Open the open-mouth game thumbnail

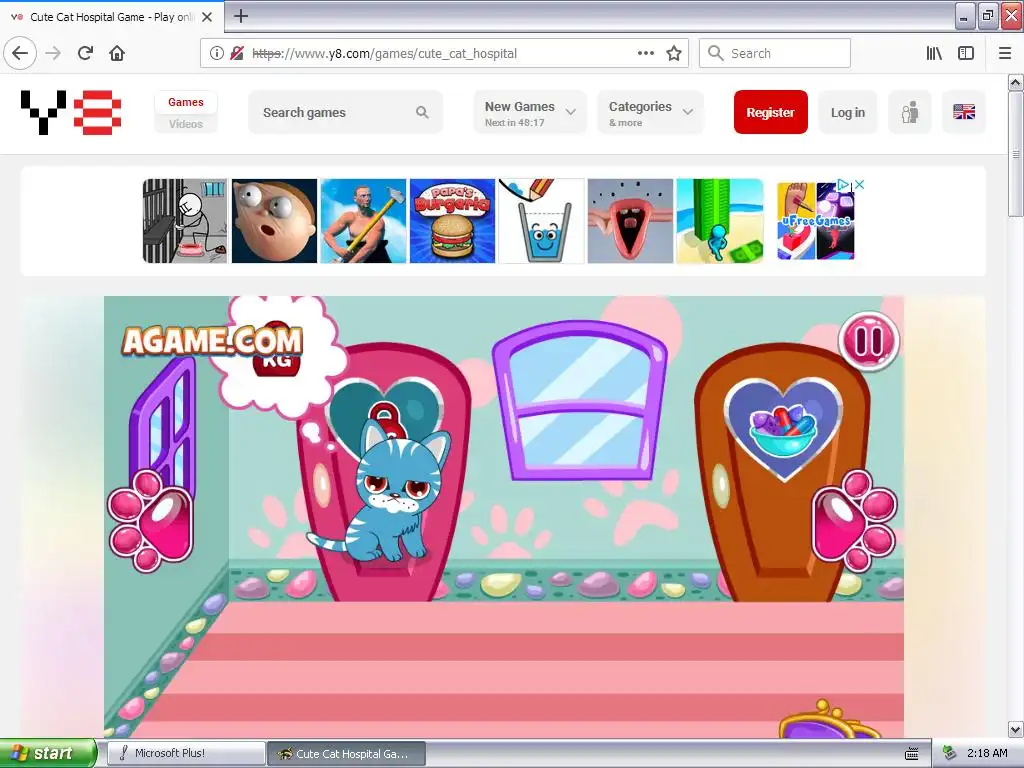pos(630,221)
